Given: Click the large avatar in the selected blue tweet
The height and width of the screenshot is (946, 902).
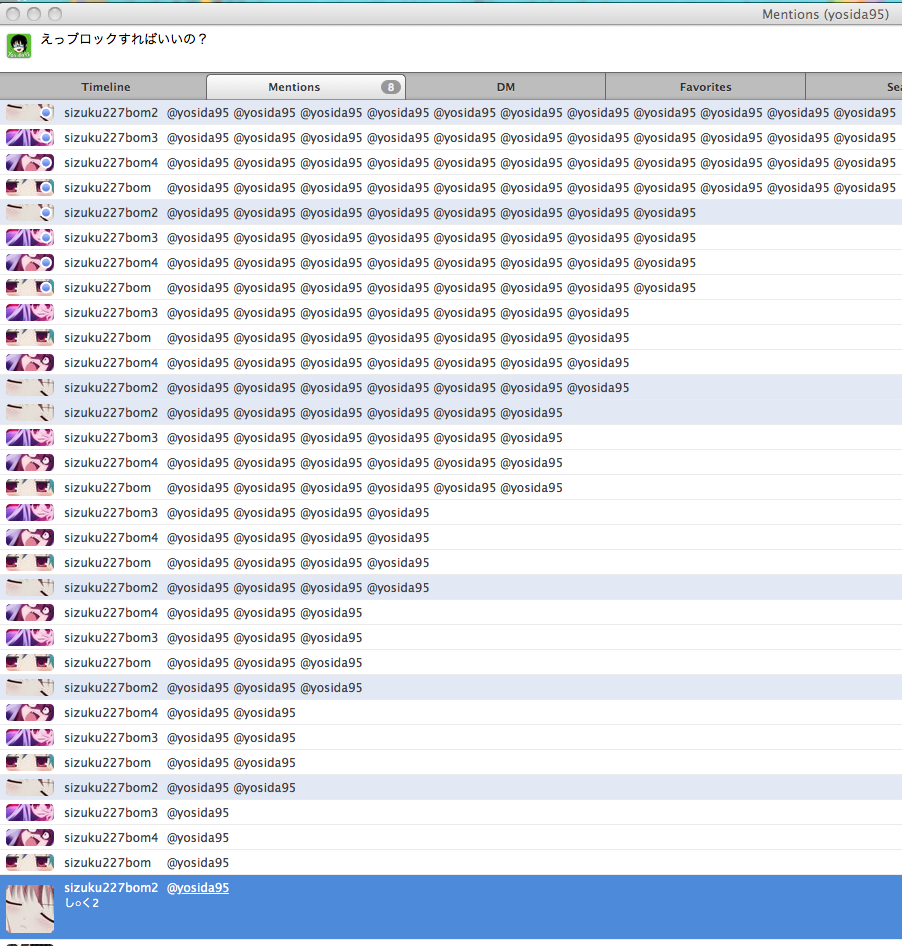Looking at the screenshot, I should tap(30, 908).
